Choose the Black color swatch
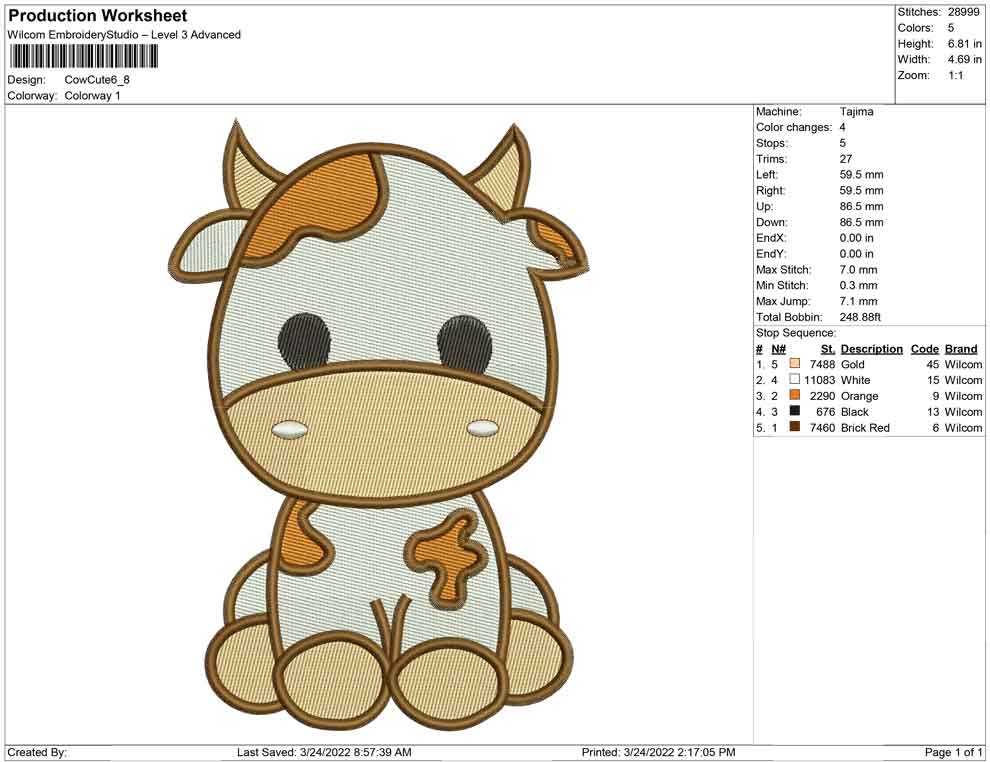990x762 pixels. (795, 411)
